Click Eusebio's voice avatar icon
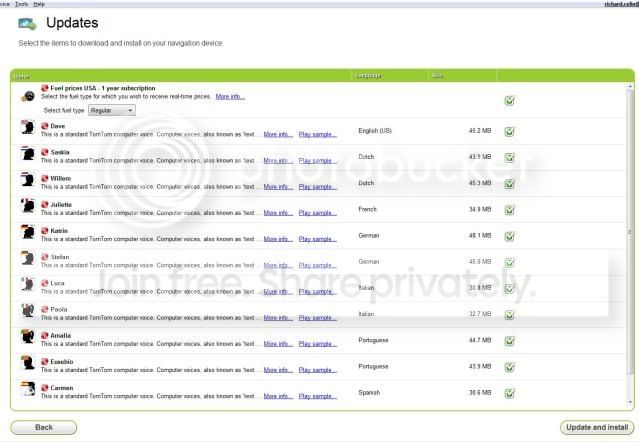This screenshot has height=442, width=639. (x=27, y=363)
